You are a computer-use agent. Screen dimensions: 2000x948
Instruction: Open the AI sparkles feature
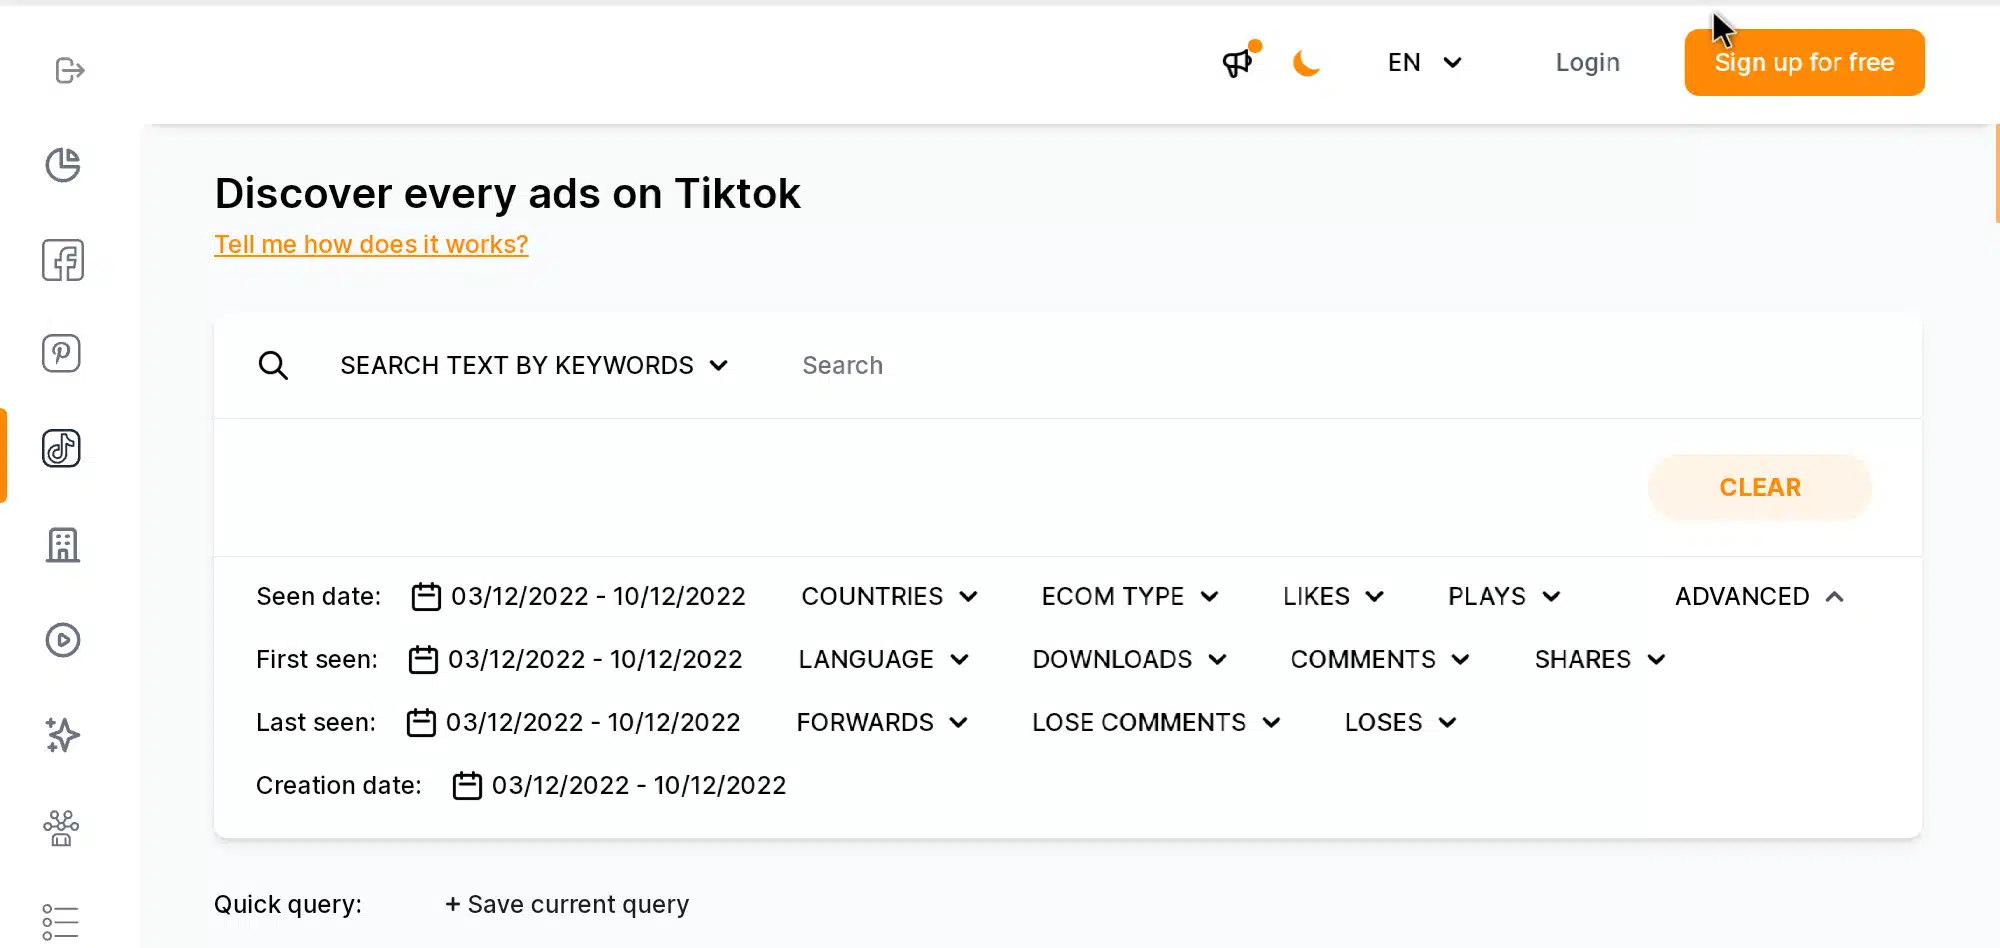[62, 735]
